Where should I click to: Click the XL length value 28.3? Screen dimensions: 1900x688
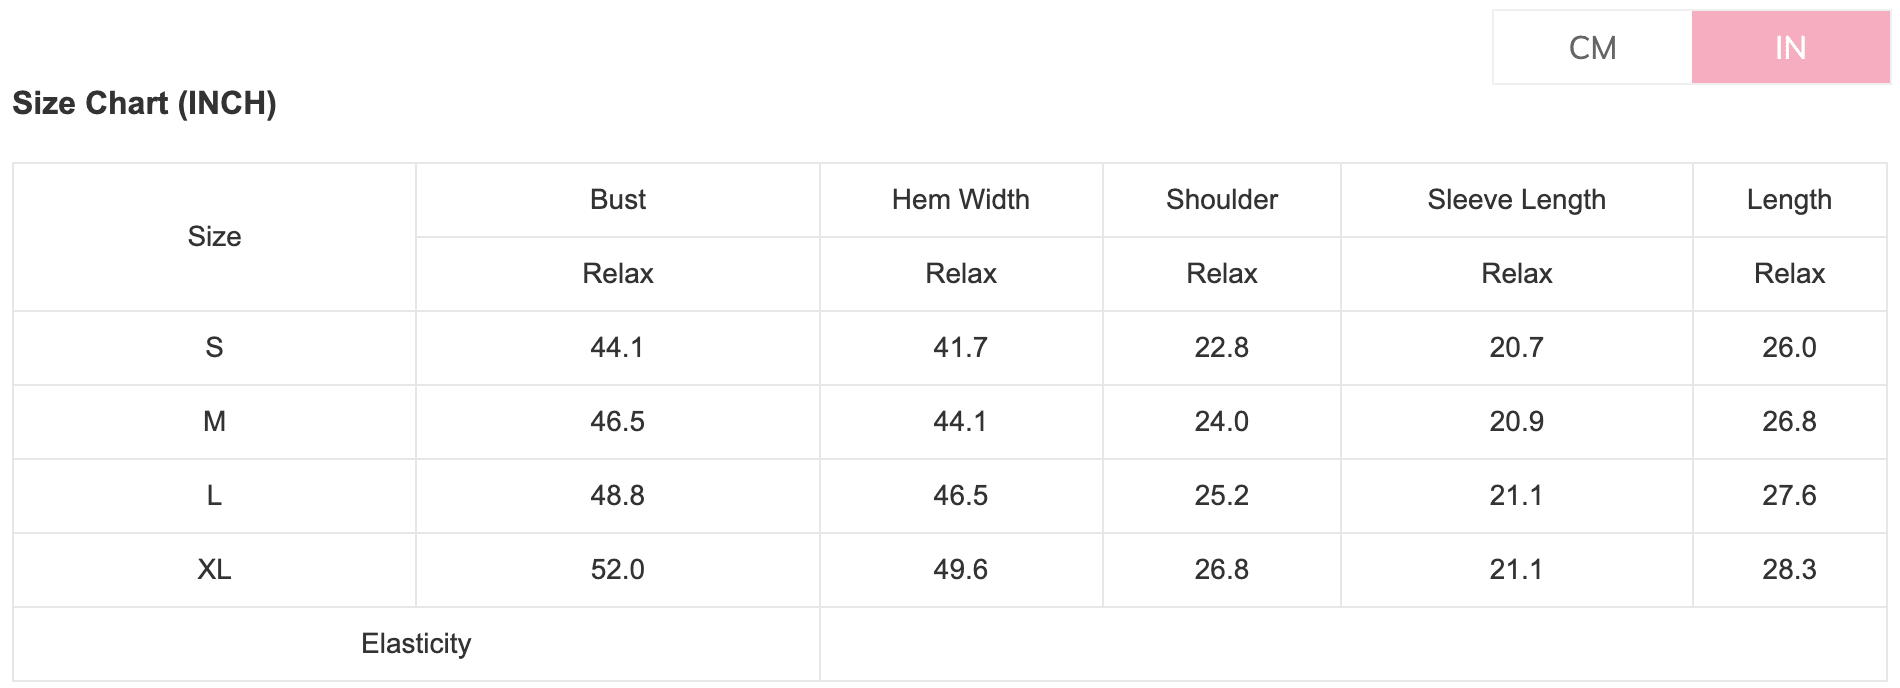(1789, 570)
